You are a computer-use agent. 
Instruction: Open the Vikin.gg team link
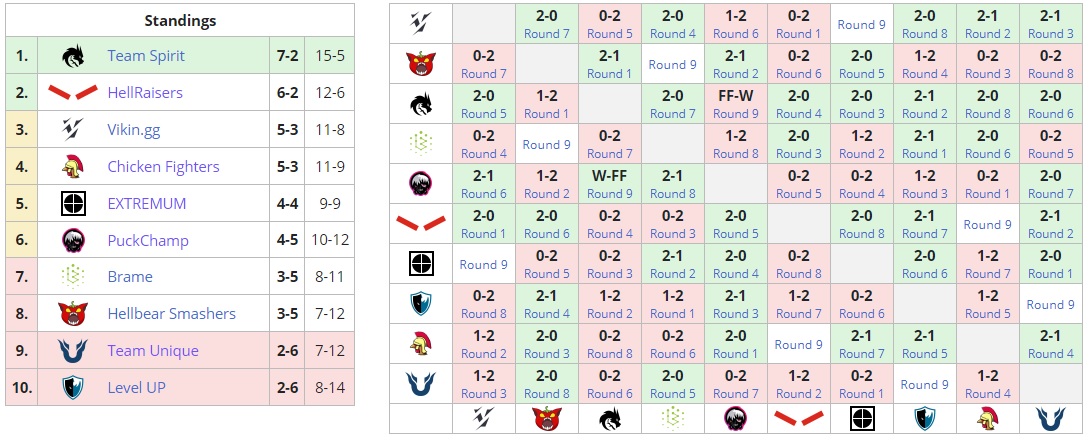pos(135,130)
